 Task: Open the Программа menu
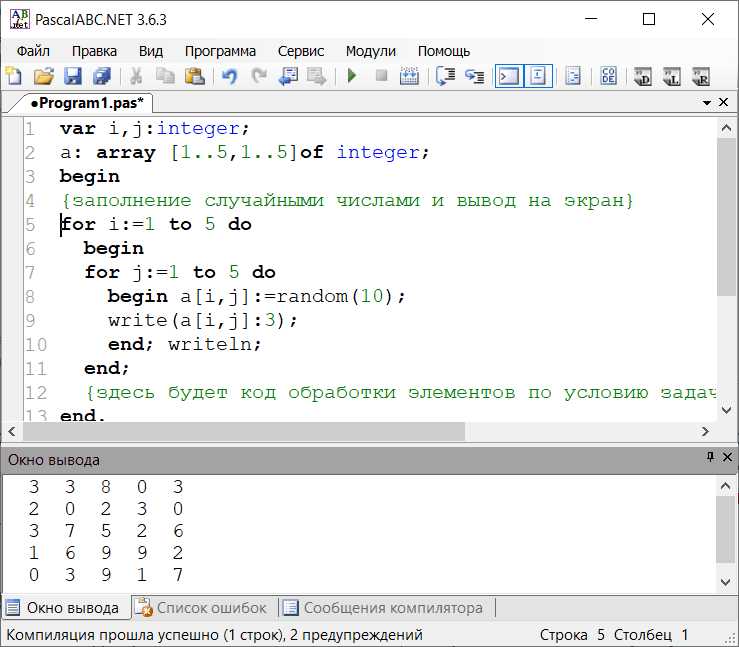(220, 51)
